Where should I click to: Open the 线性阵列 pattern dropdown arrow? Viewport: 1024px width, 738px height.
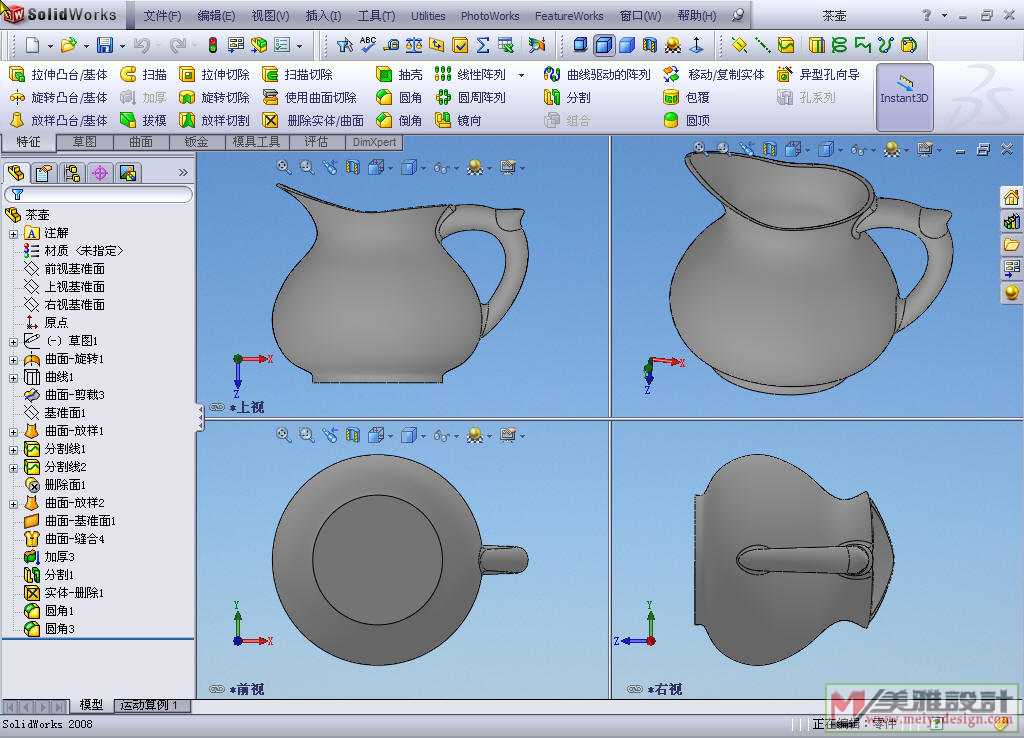tap(521, 75)
